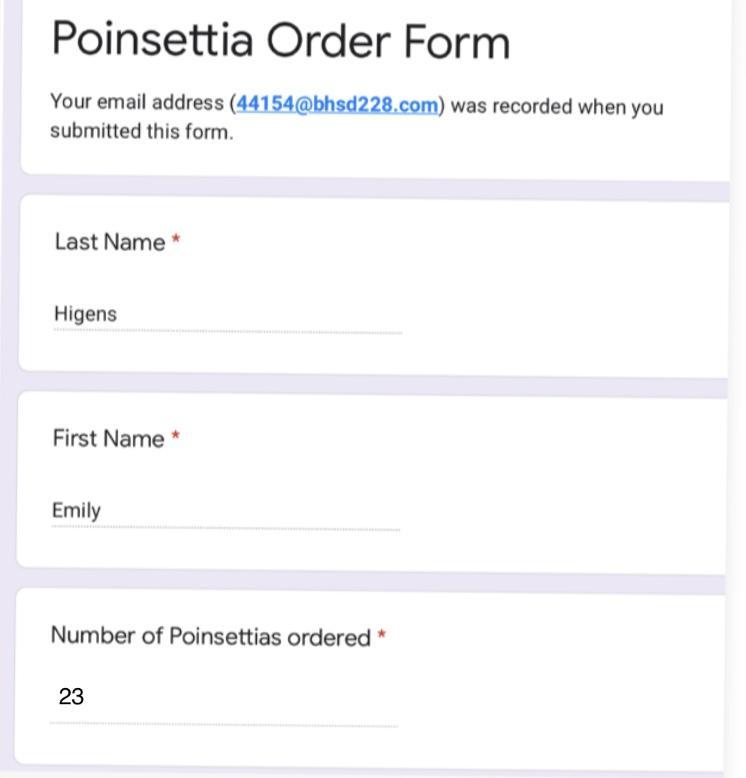The height and width of the screenshot is (778, 746).
Task: Click the red asterisk beside Last Name
Action: 176,239
